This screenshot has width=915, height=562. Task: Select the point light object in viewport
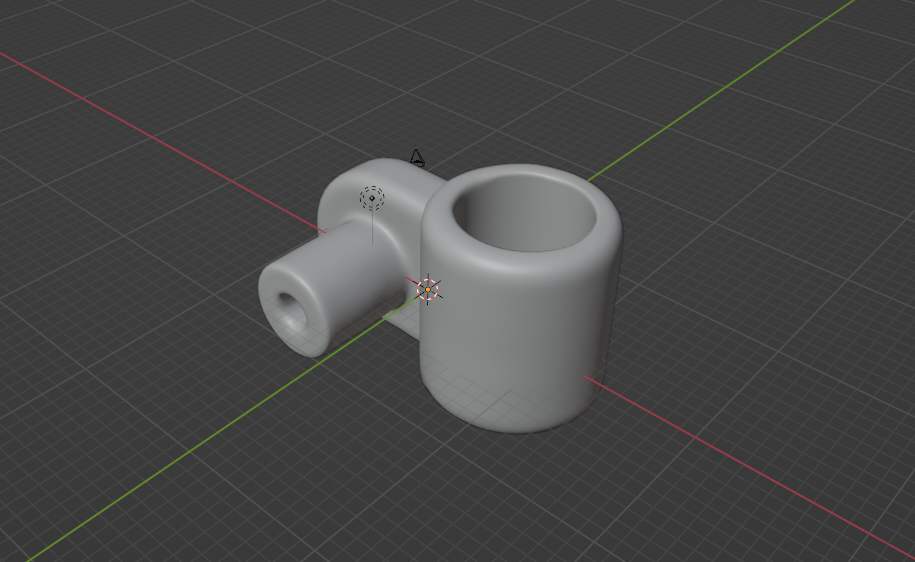pos(372,198)
